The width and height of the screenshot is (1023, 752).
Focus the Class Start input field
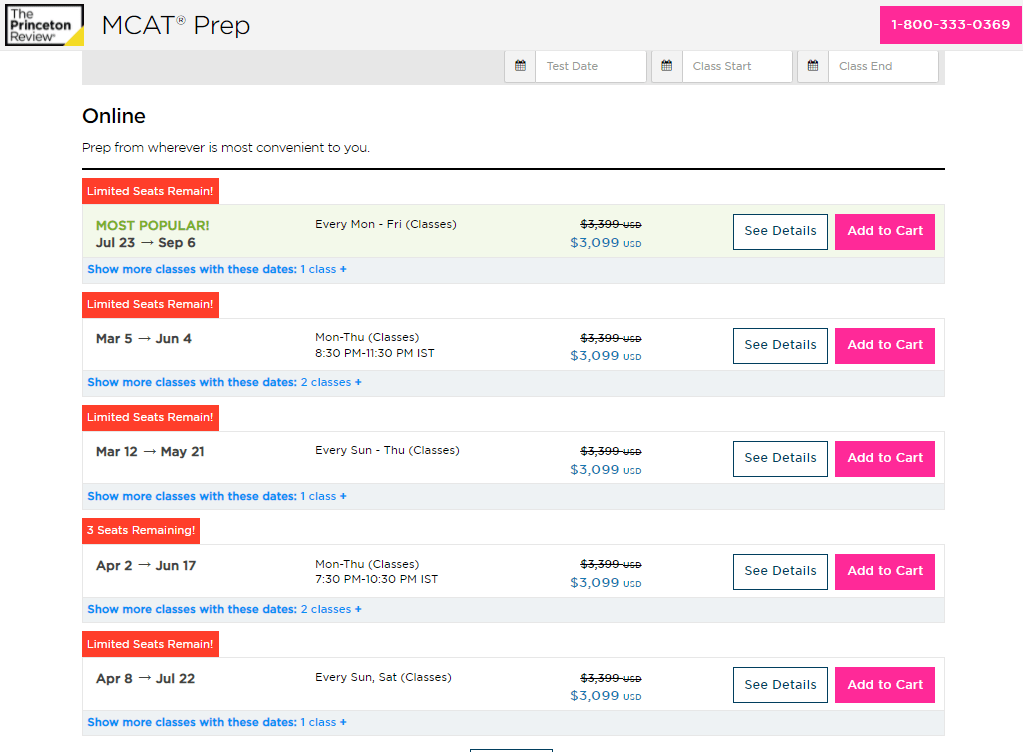737,66
